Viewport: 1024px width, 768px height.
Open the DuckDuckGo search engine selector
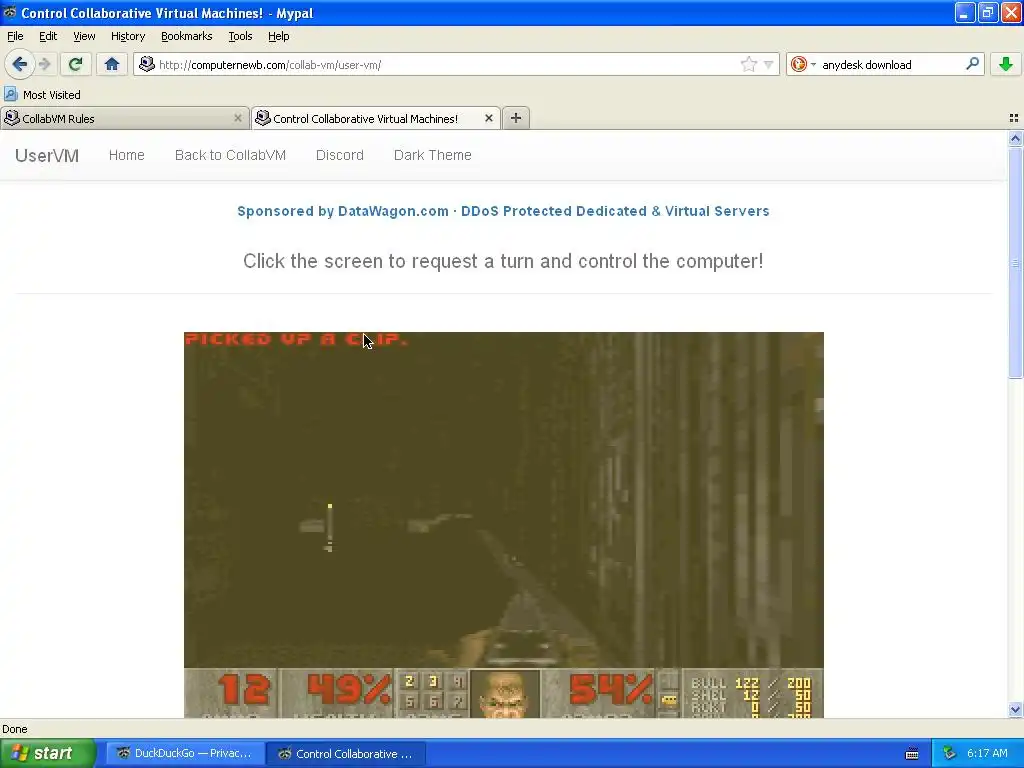(x=803, y=64)
